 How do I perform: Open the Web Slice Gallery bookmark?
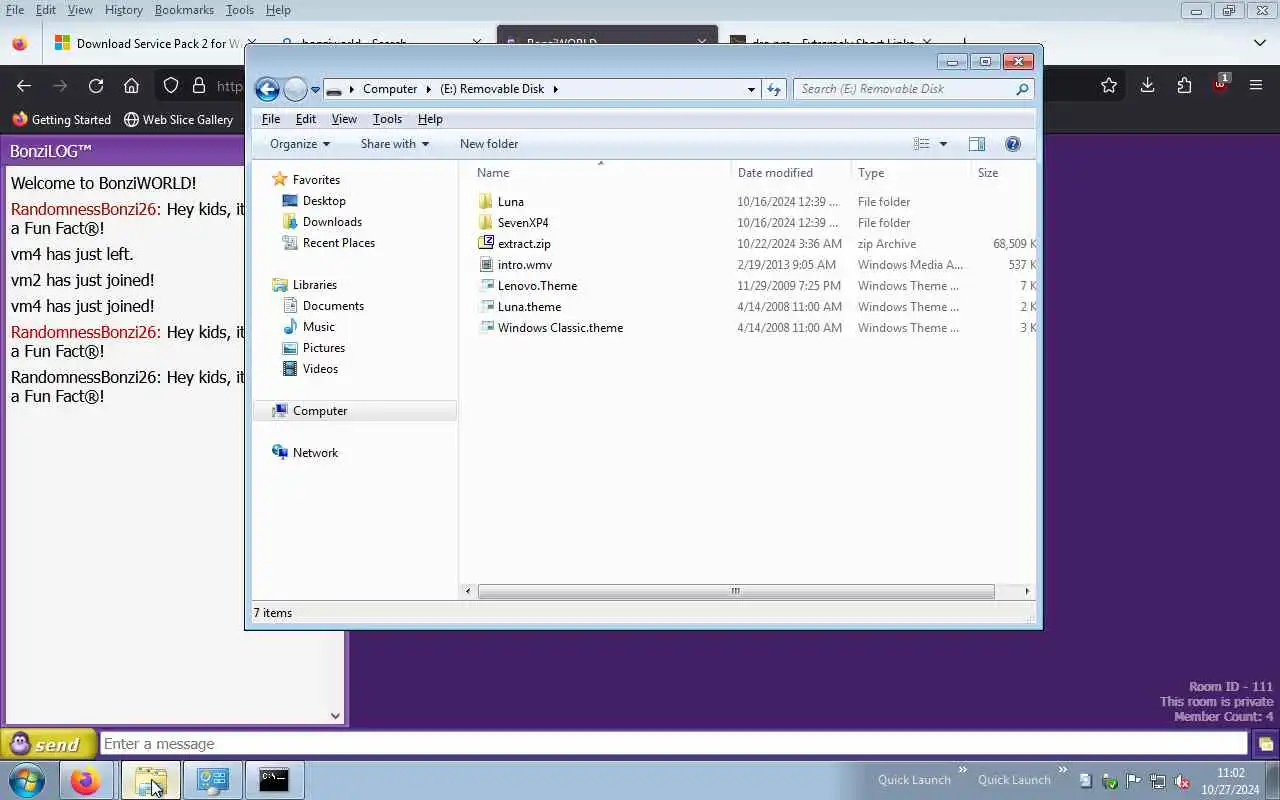coord(178,119)
